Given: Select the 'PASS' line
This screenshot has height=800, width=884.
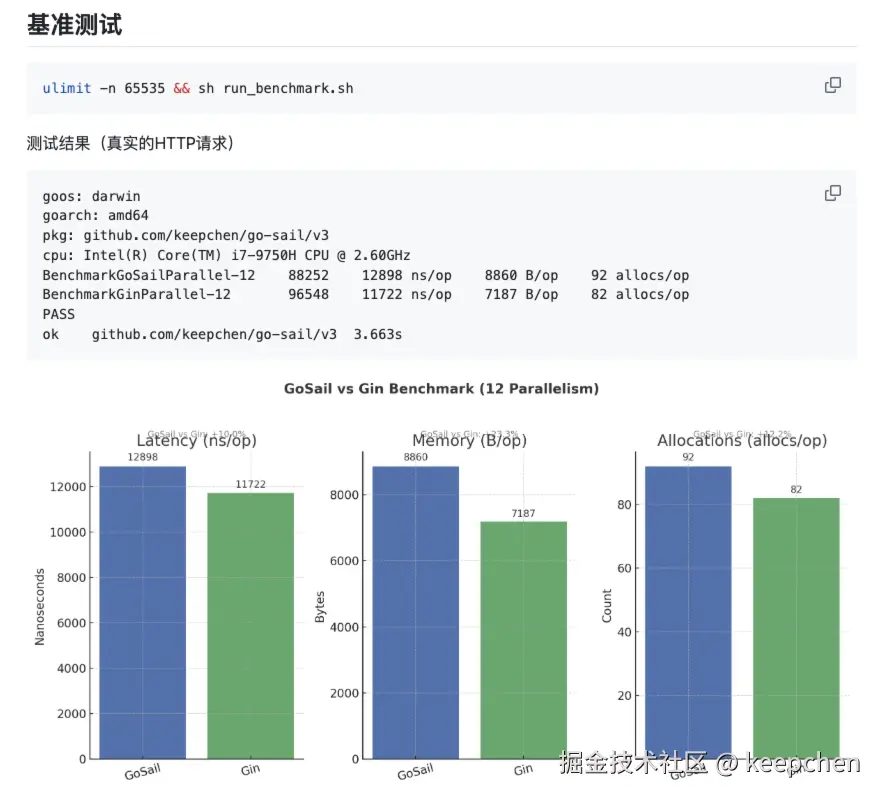Looking at the screenshot, I should [59, 314].
